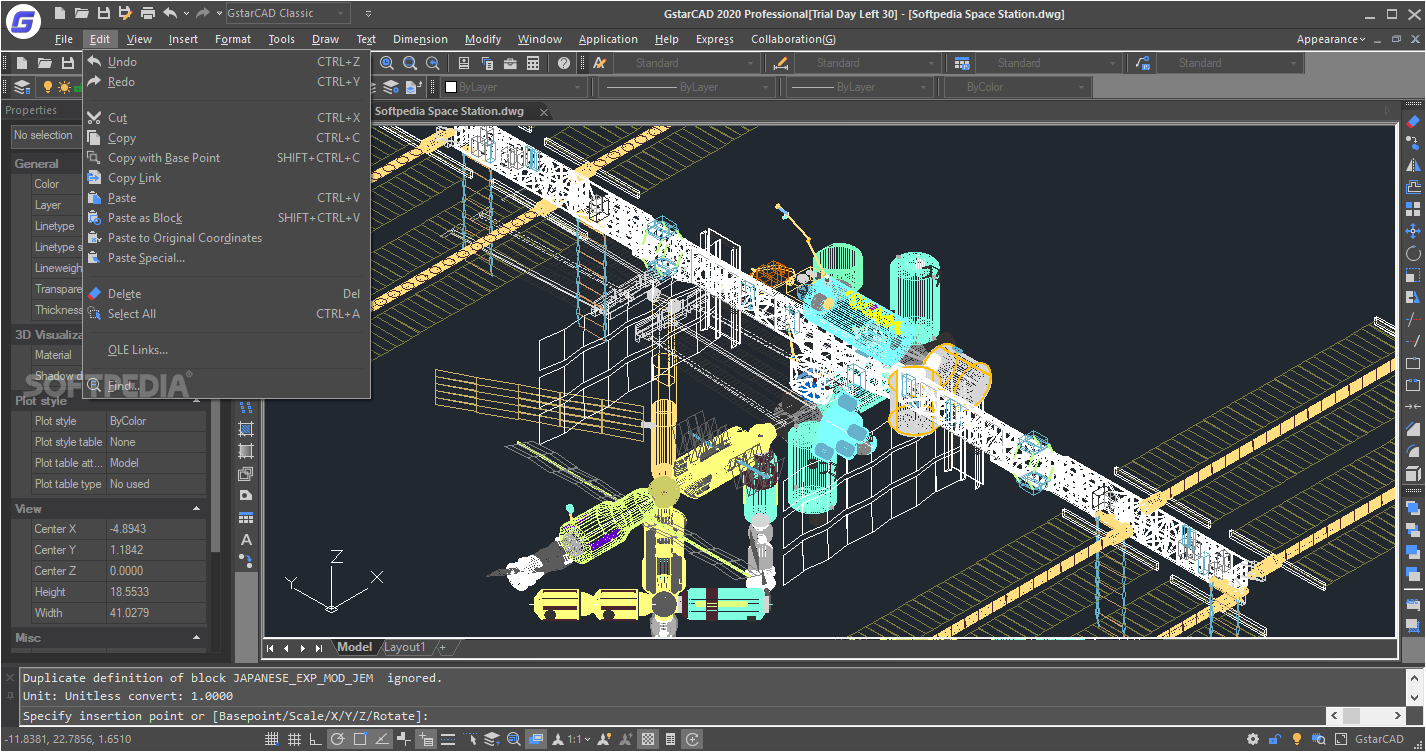
Task: Select the Trim tool
Action: coord(1413,320)
